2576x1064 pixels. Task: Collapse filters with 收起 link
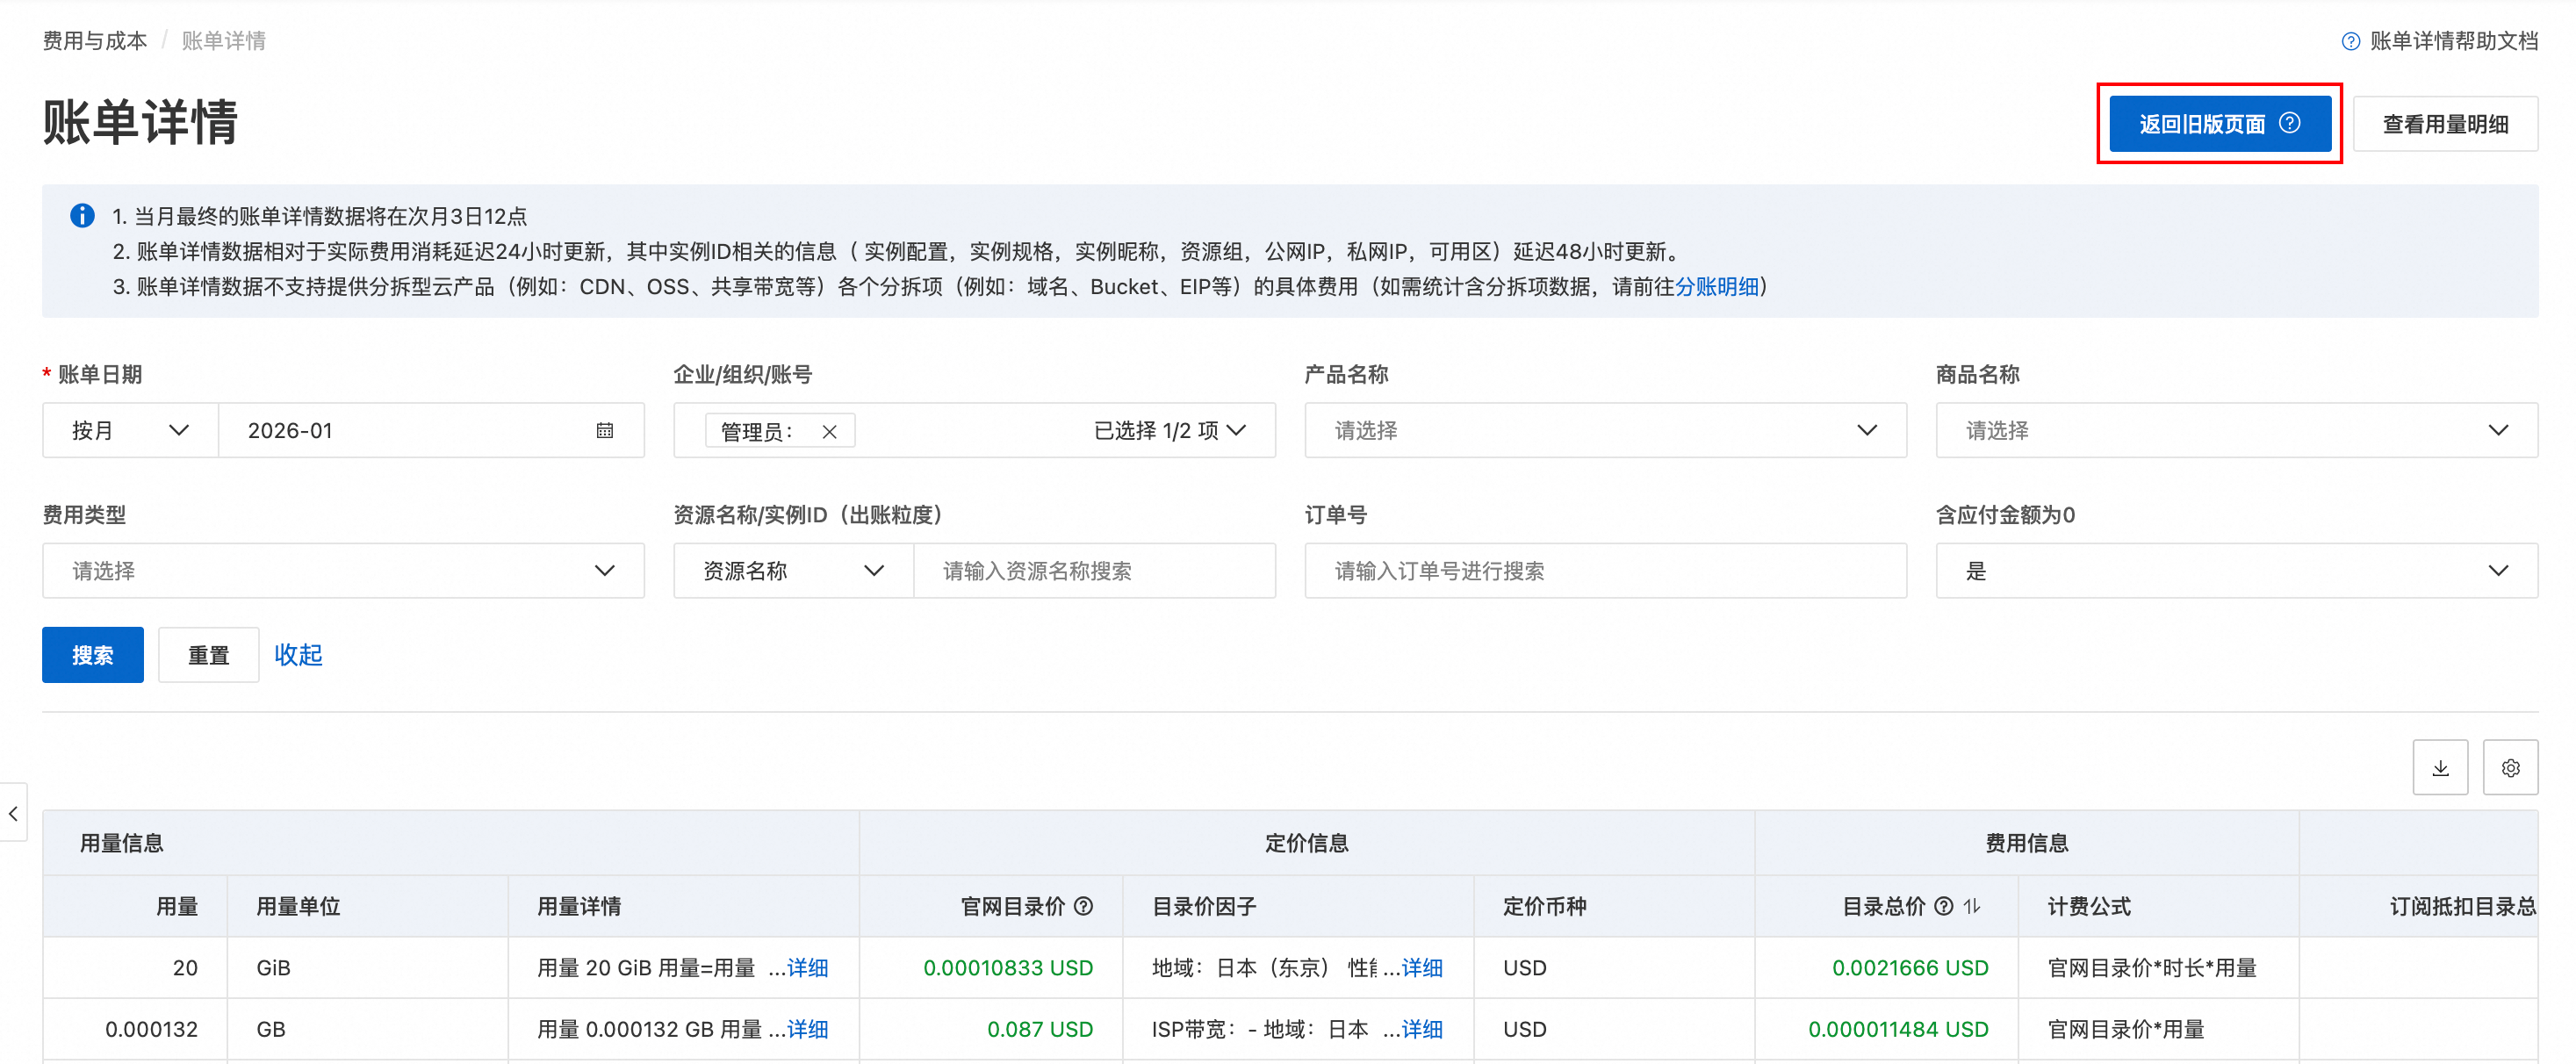pos(298,655)
